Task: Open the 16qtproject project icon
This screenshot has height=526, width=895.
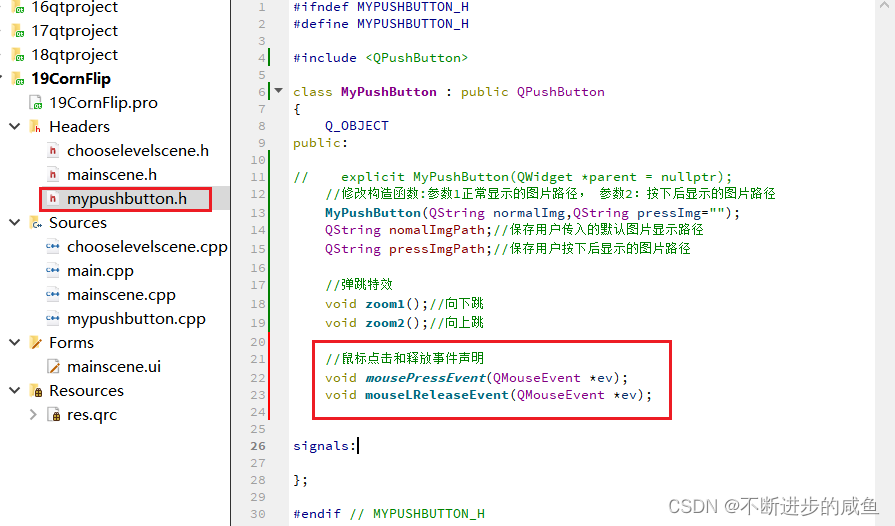Action: click(19, 7)
